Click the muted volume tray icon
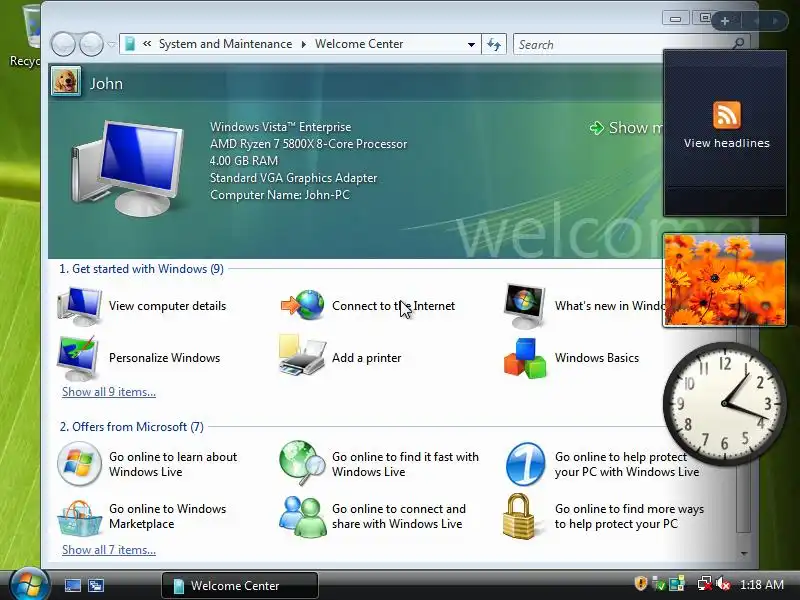 723,584
